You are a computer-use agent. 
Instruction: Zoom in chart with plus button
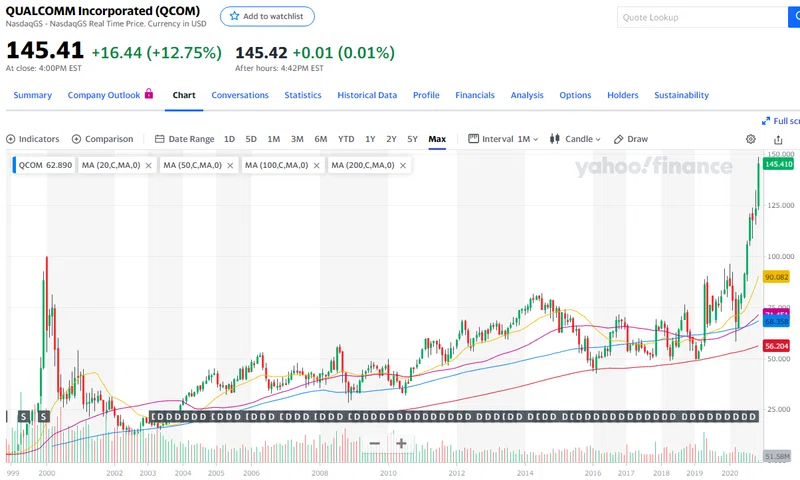coord(401,443)
